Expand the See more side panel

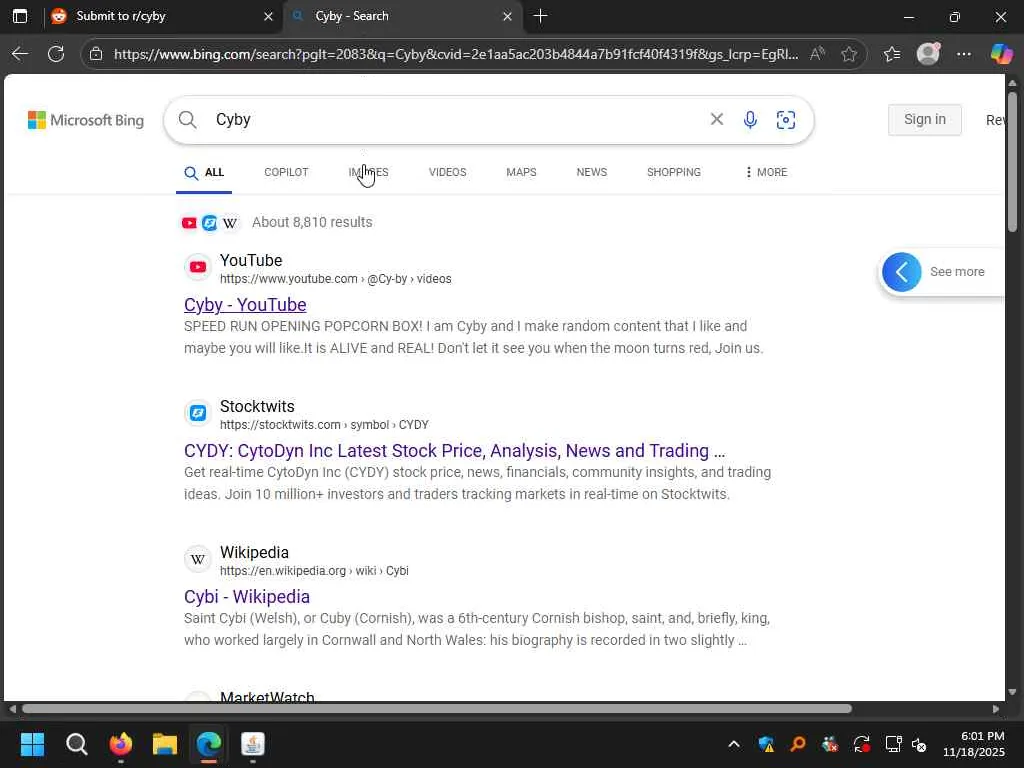point(901,272)
